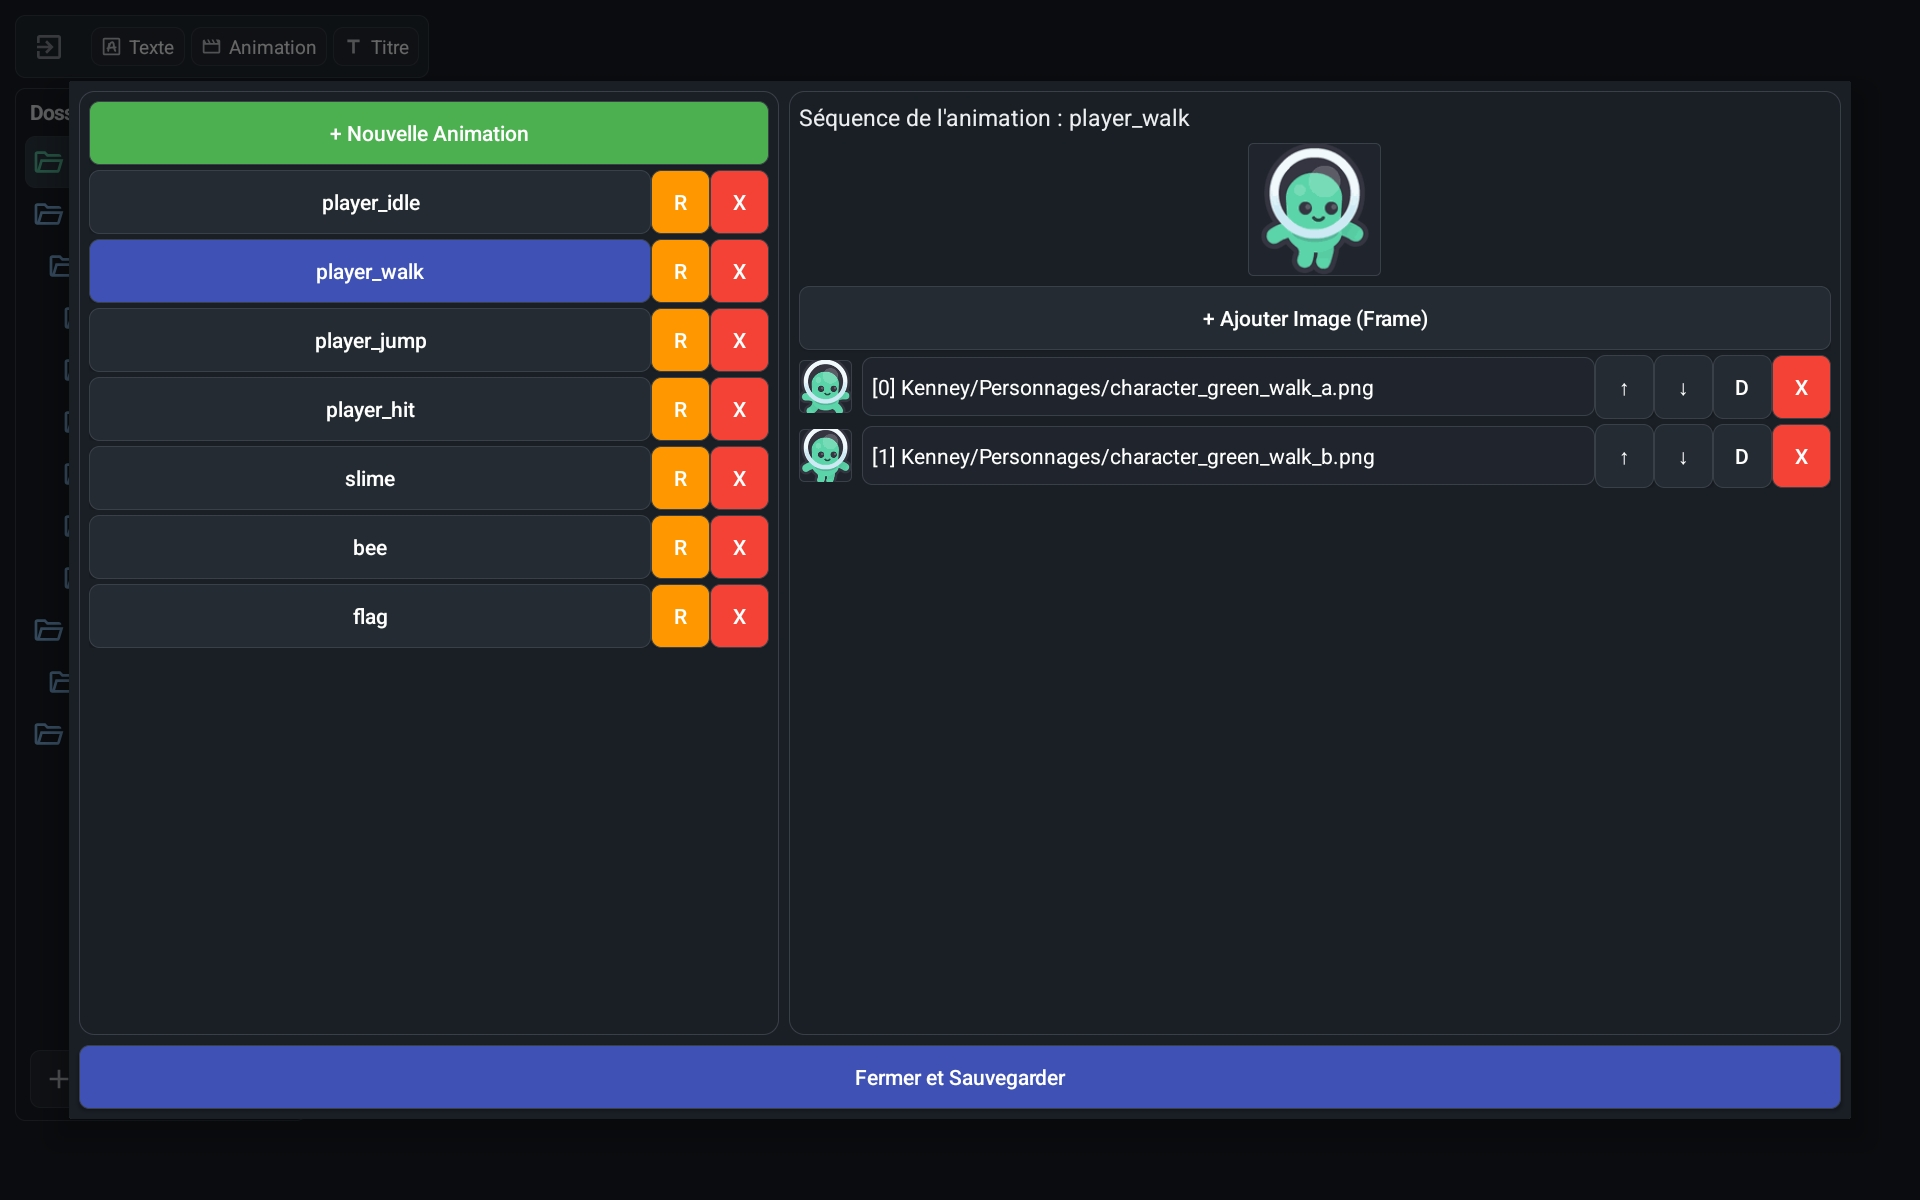The width and height of the screenshot is (1920, 1200).
Task: Remove frame walk_a.png with X
Action: pyautogui.click(x=1801, y=387)
